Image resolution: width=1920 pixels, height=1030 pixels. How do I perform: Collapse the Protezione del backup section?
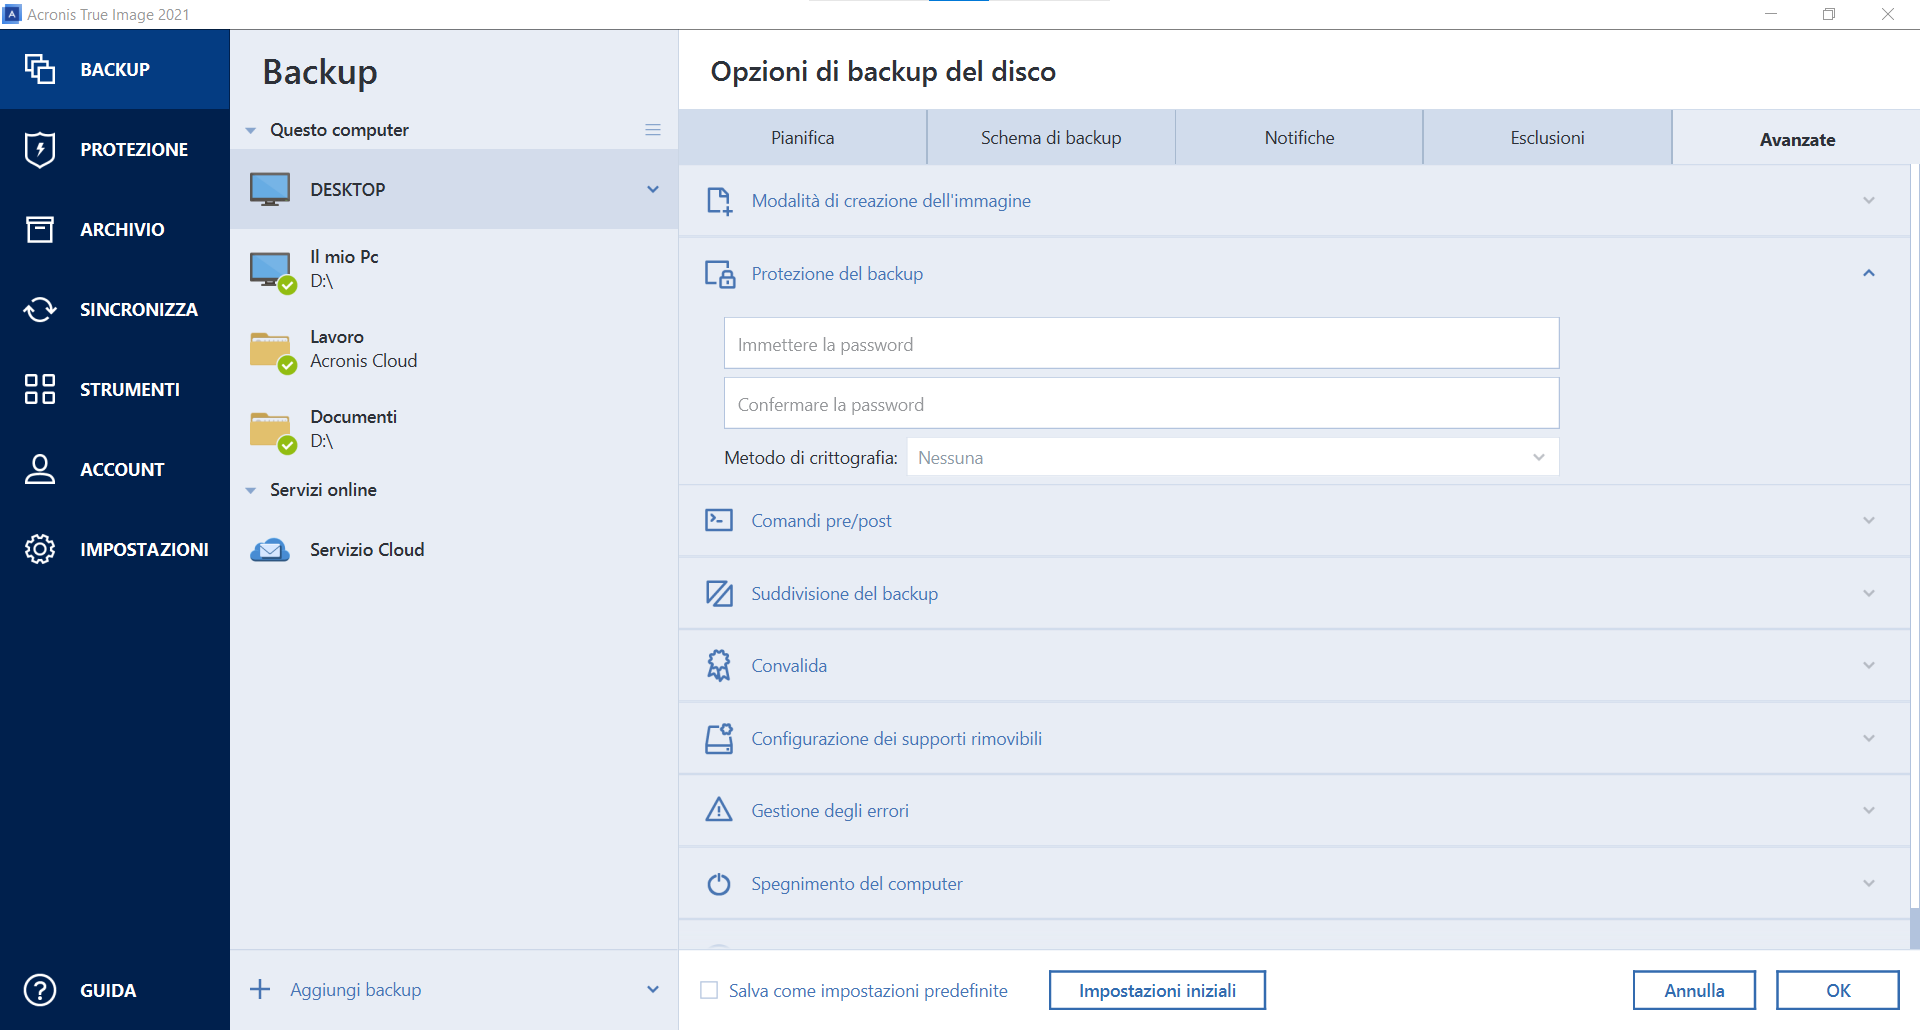[1868, 273]
